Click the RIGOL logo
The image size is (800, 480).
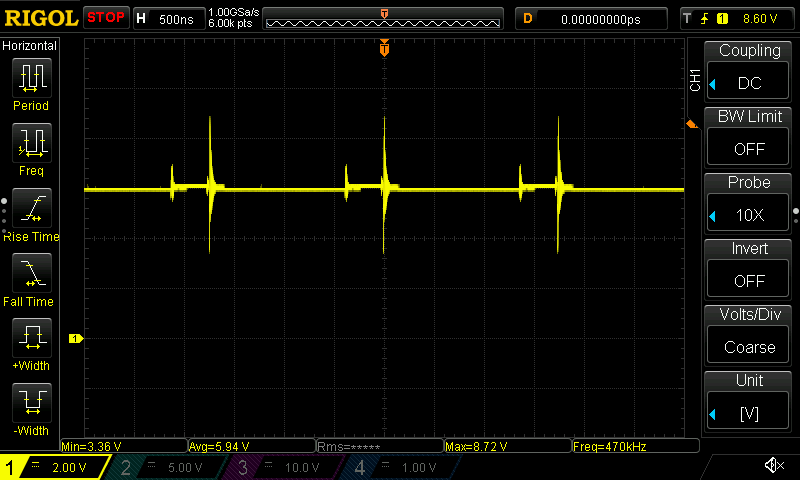pyautogui.click(x=41, y=18)
